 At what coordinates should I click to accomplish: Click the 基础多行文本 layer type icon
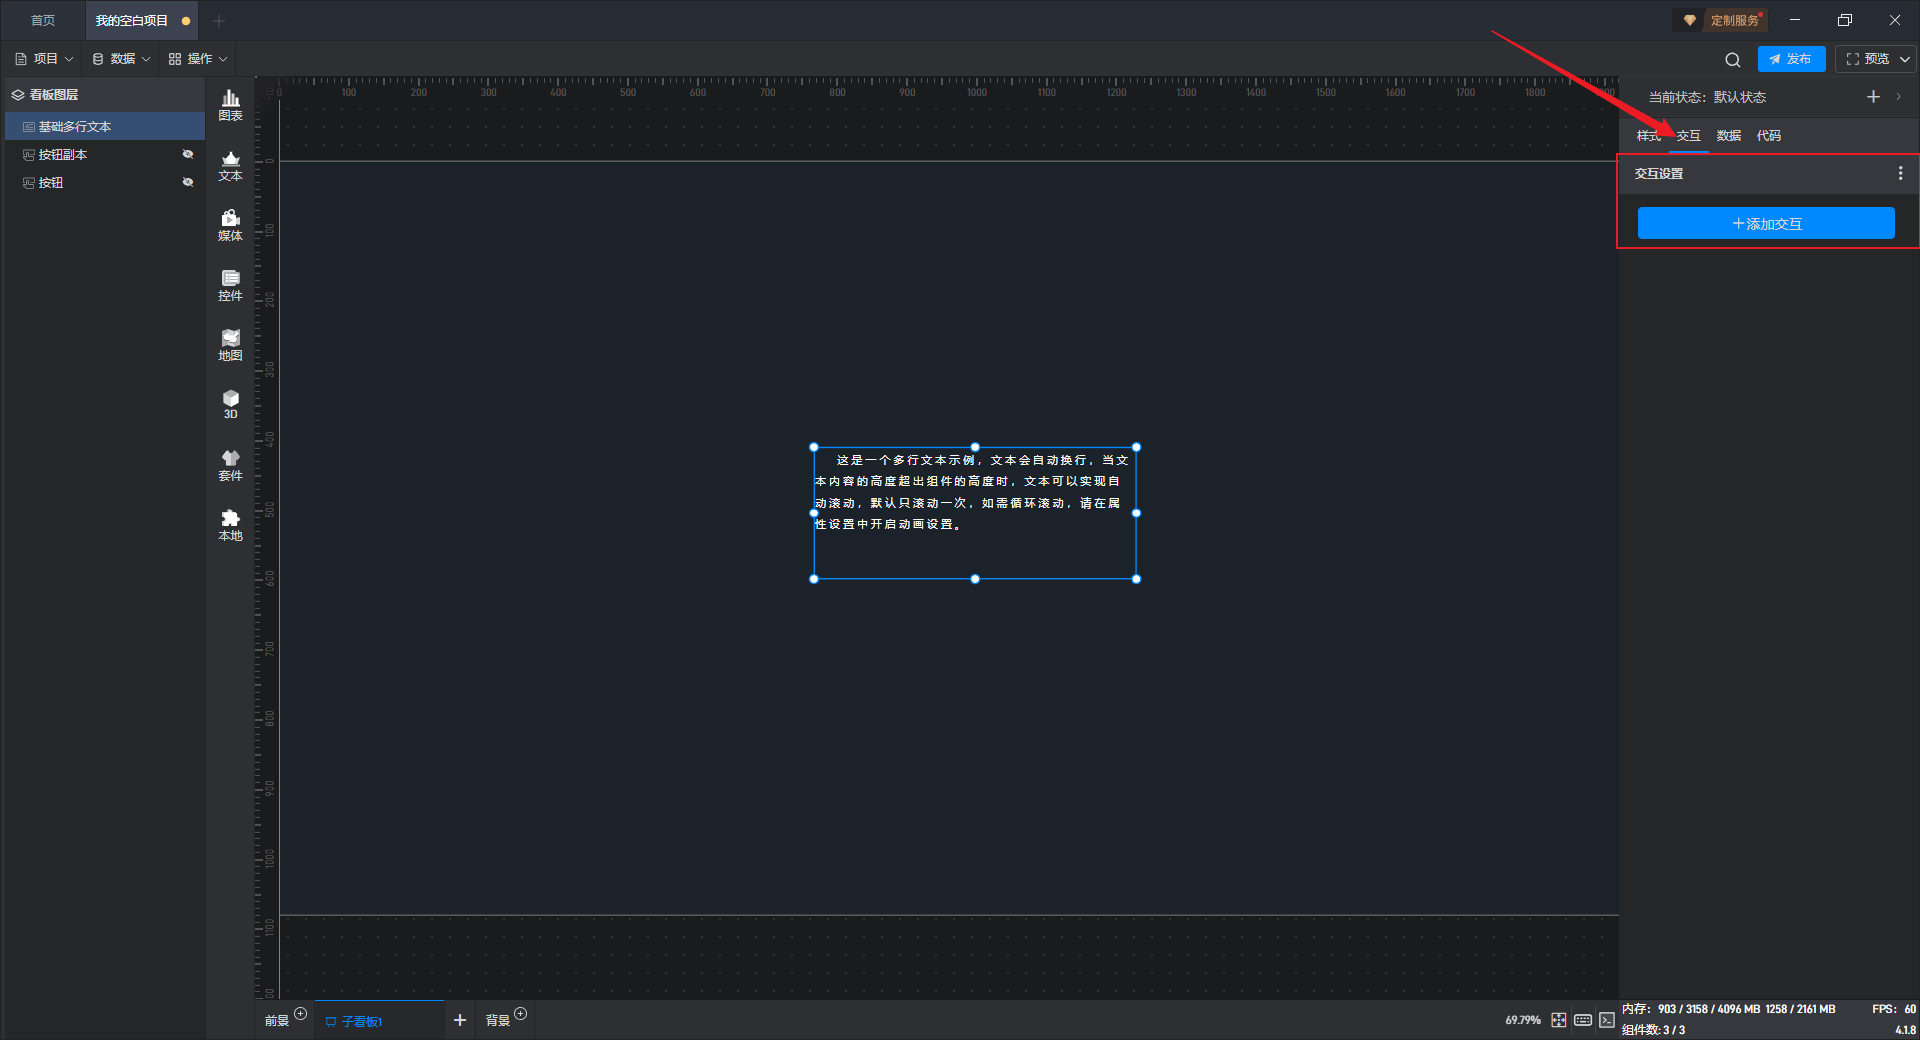point(29,127)
